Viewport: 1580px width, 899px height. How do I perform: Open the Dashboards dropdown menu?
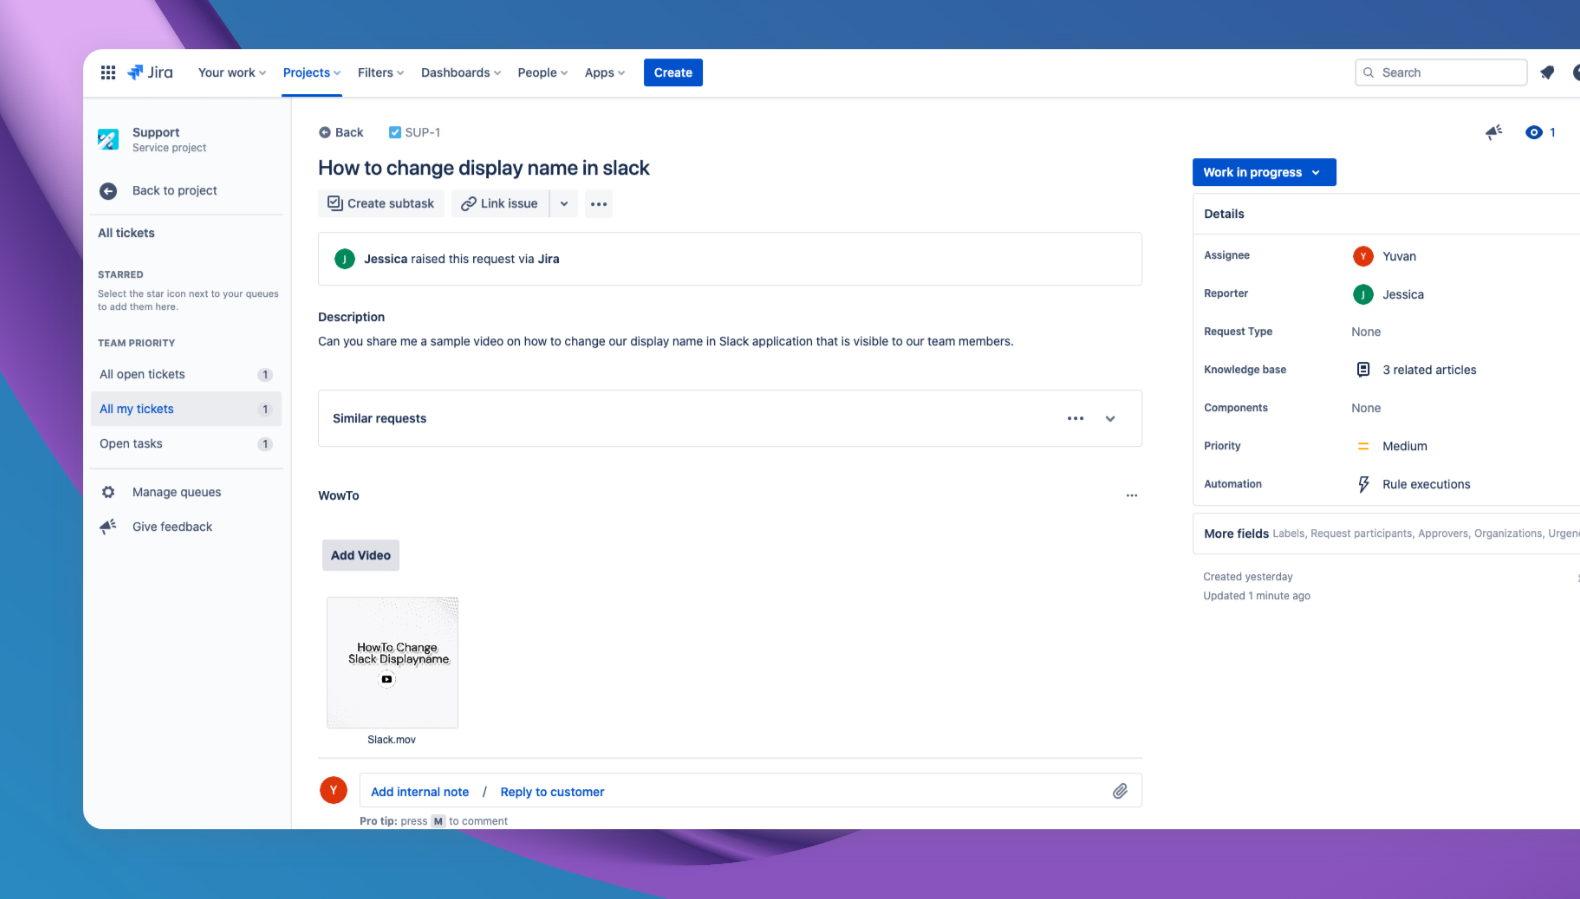click(461, 73)
